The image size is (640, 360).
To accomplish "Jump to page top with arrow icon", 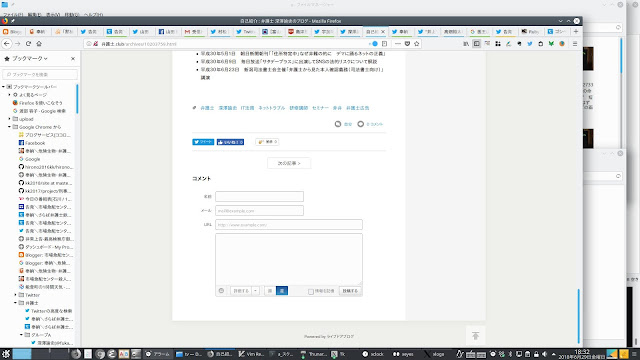I will (x=476, y=336).
